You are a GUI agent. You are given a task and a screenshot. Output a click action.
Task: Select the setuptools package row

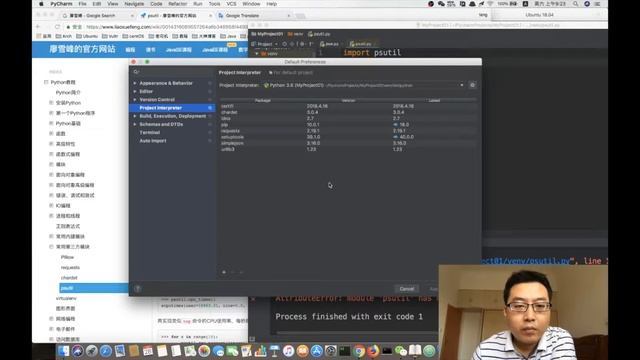[x=348, y=137]
